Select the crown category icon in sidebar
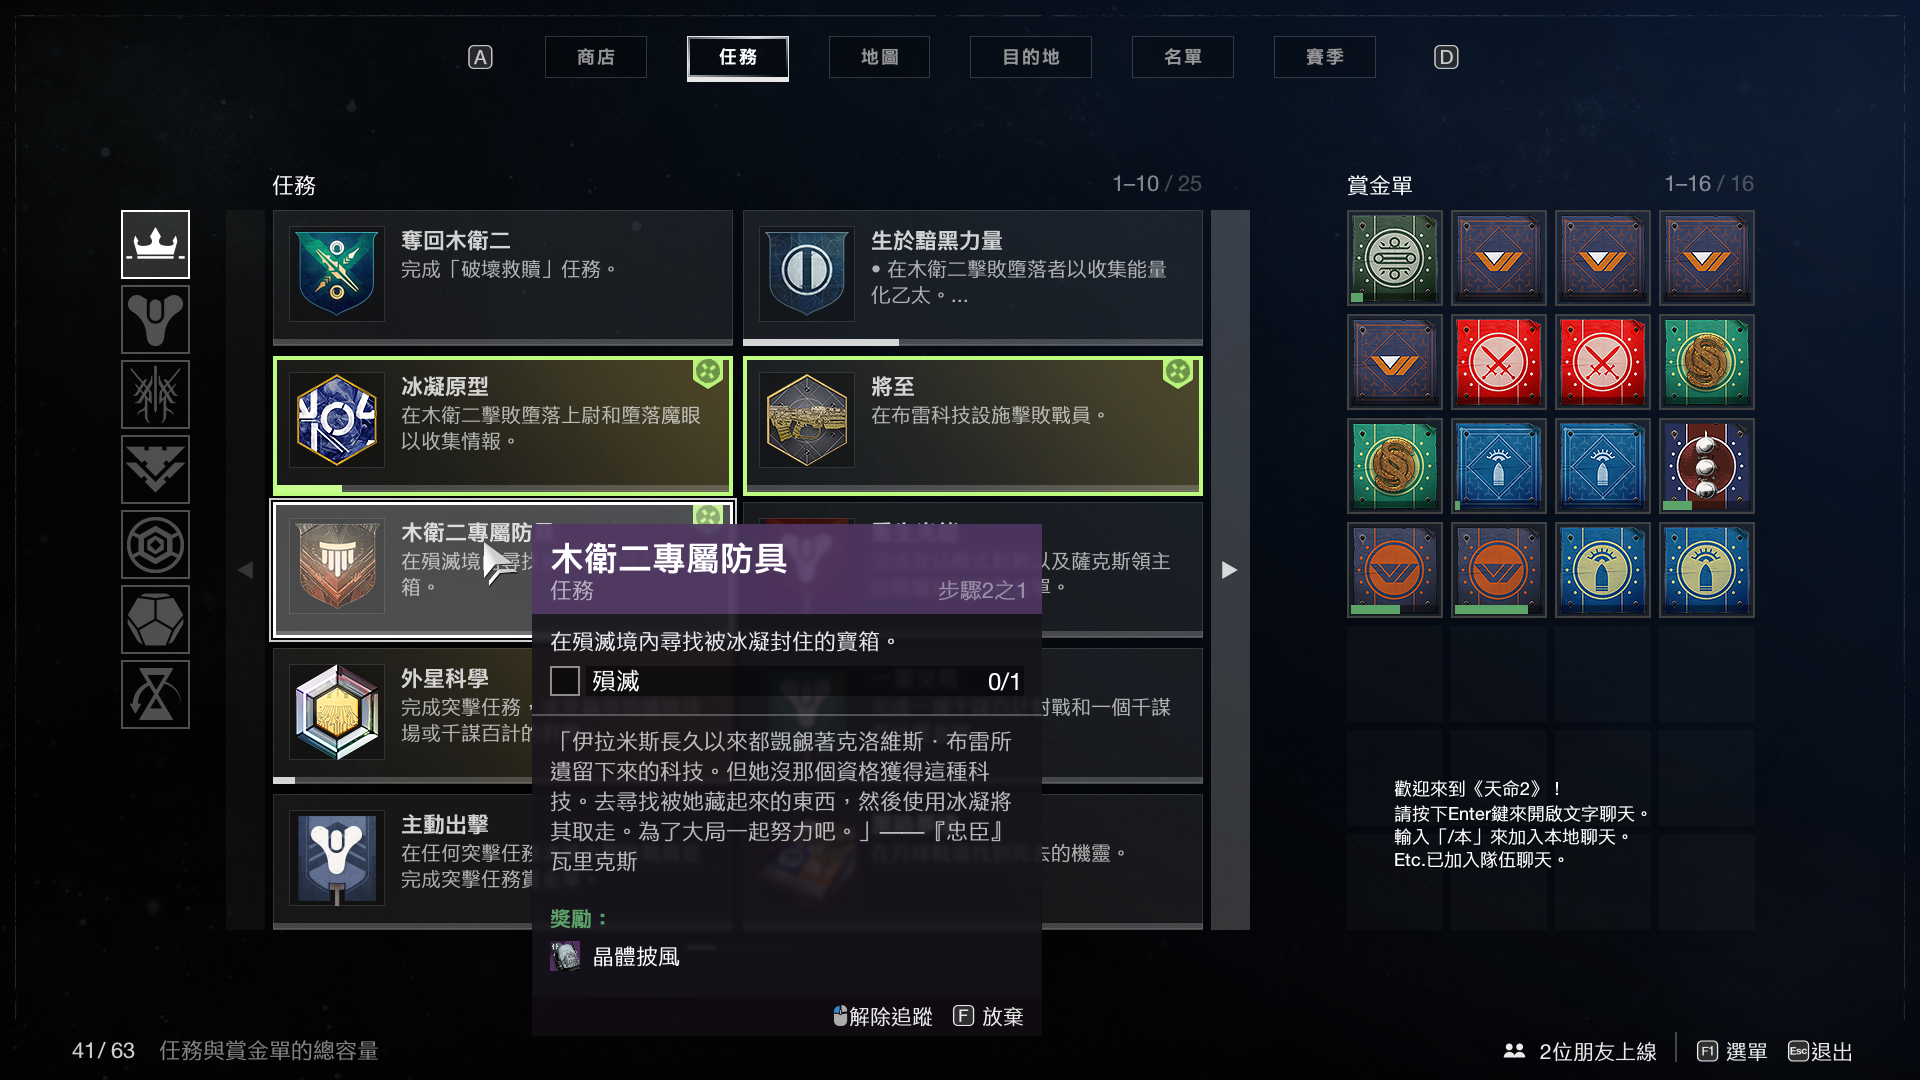 tap(155, 244)
